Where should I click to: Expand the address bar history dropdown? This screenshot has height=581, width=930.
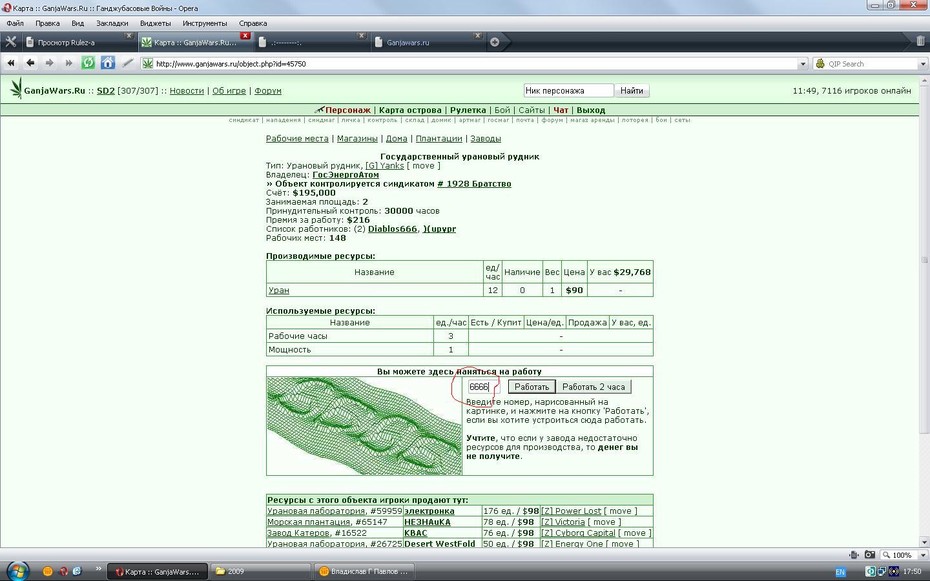803,63
